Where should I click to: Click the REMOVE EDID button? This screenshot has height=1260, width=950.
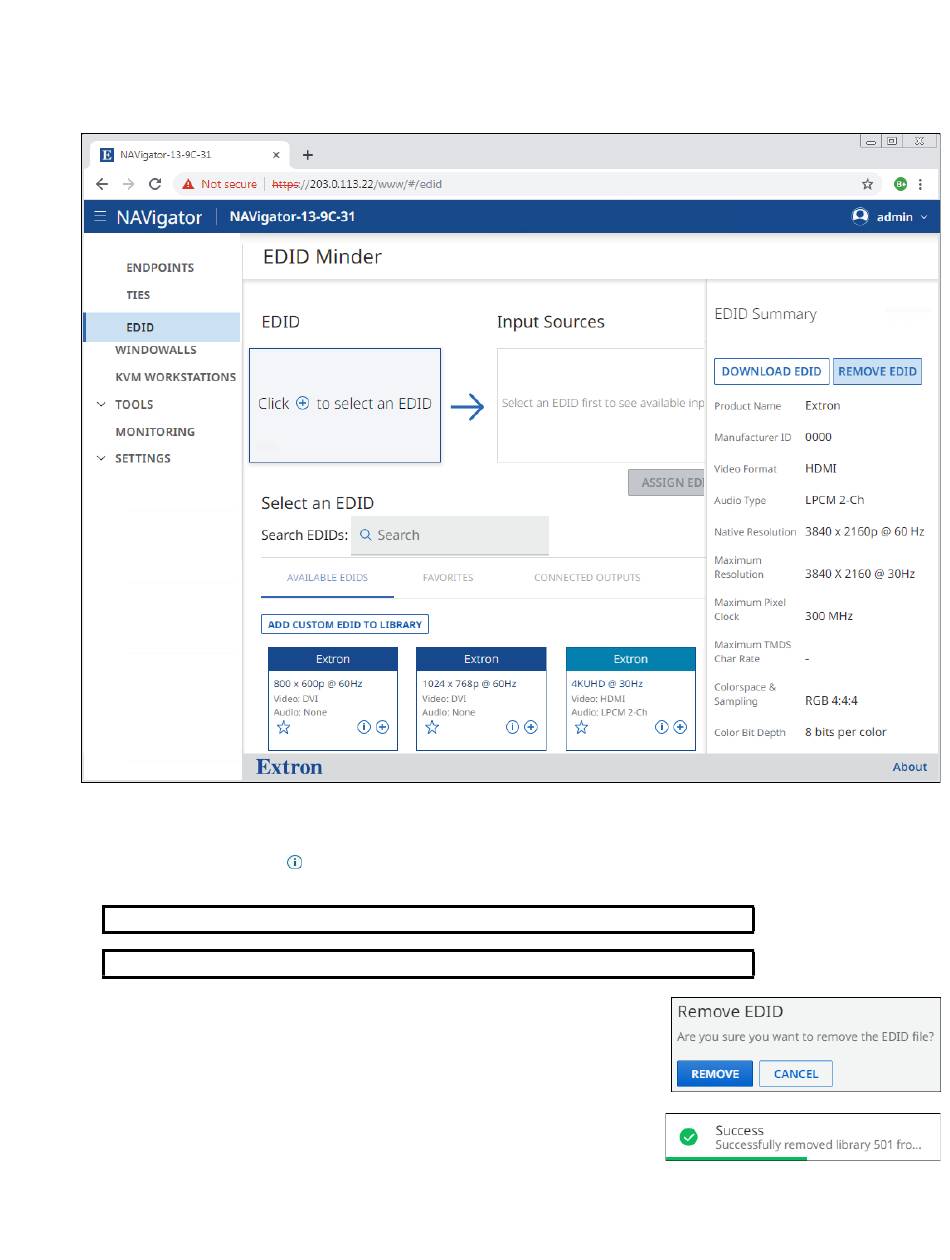[877, 372]
